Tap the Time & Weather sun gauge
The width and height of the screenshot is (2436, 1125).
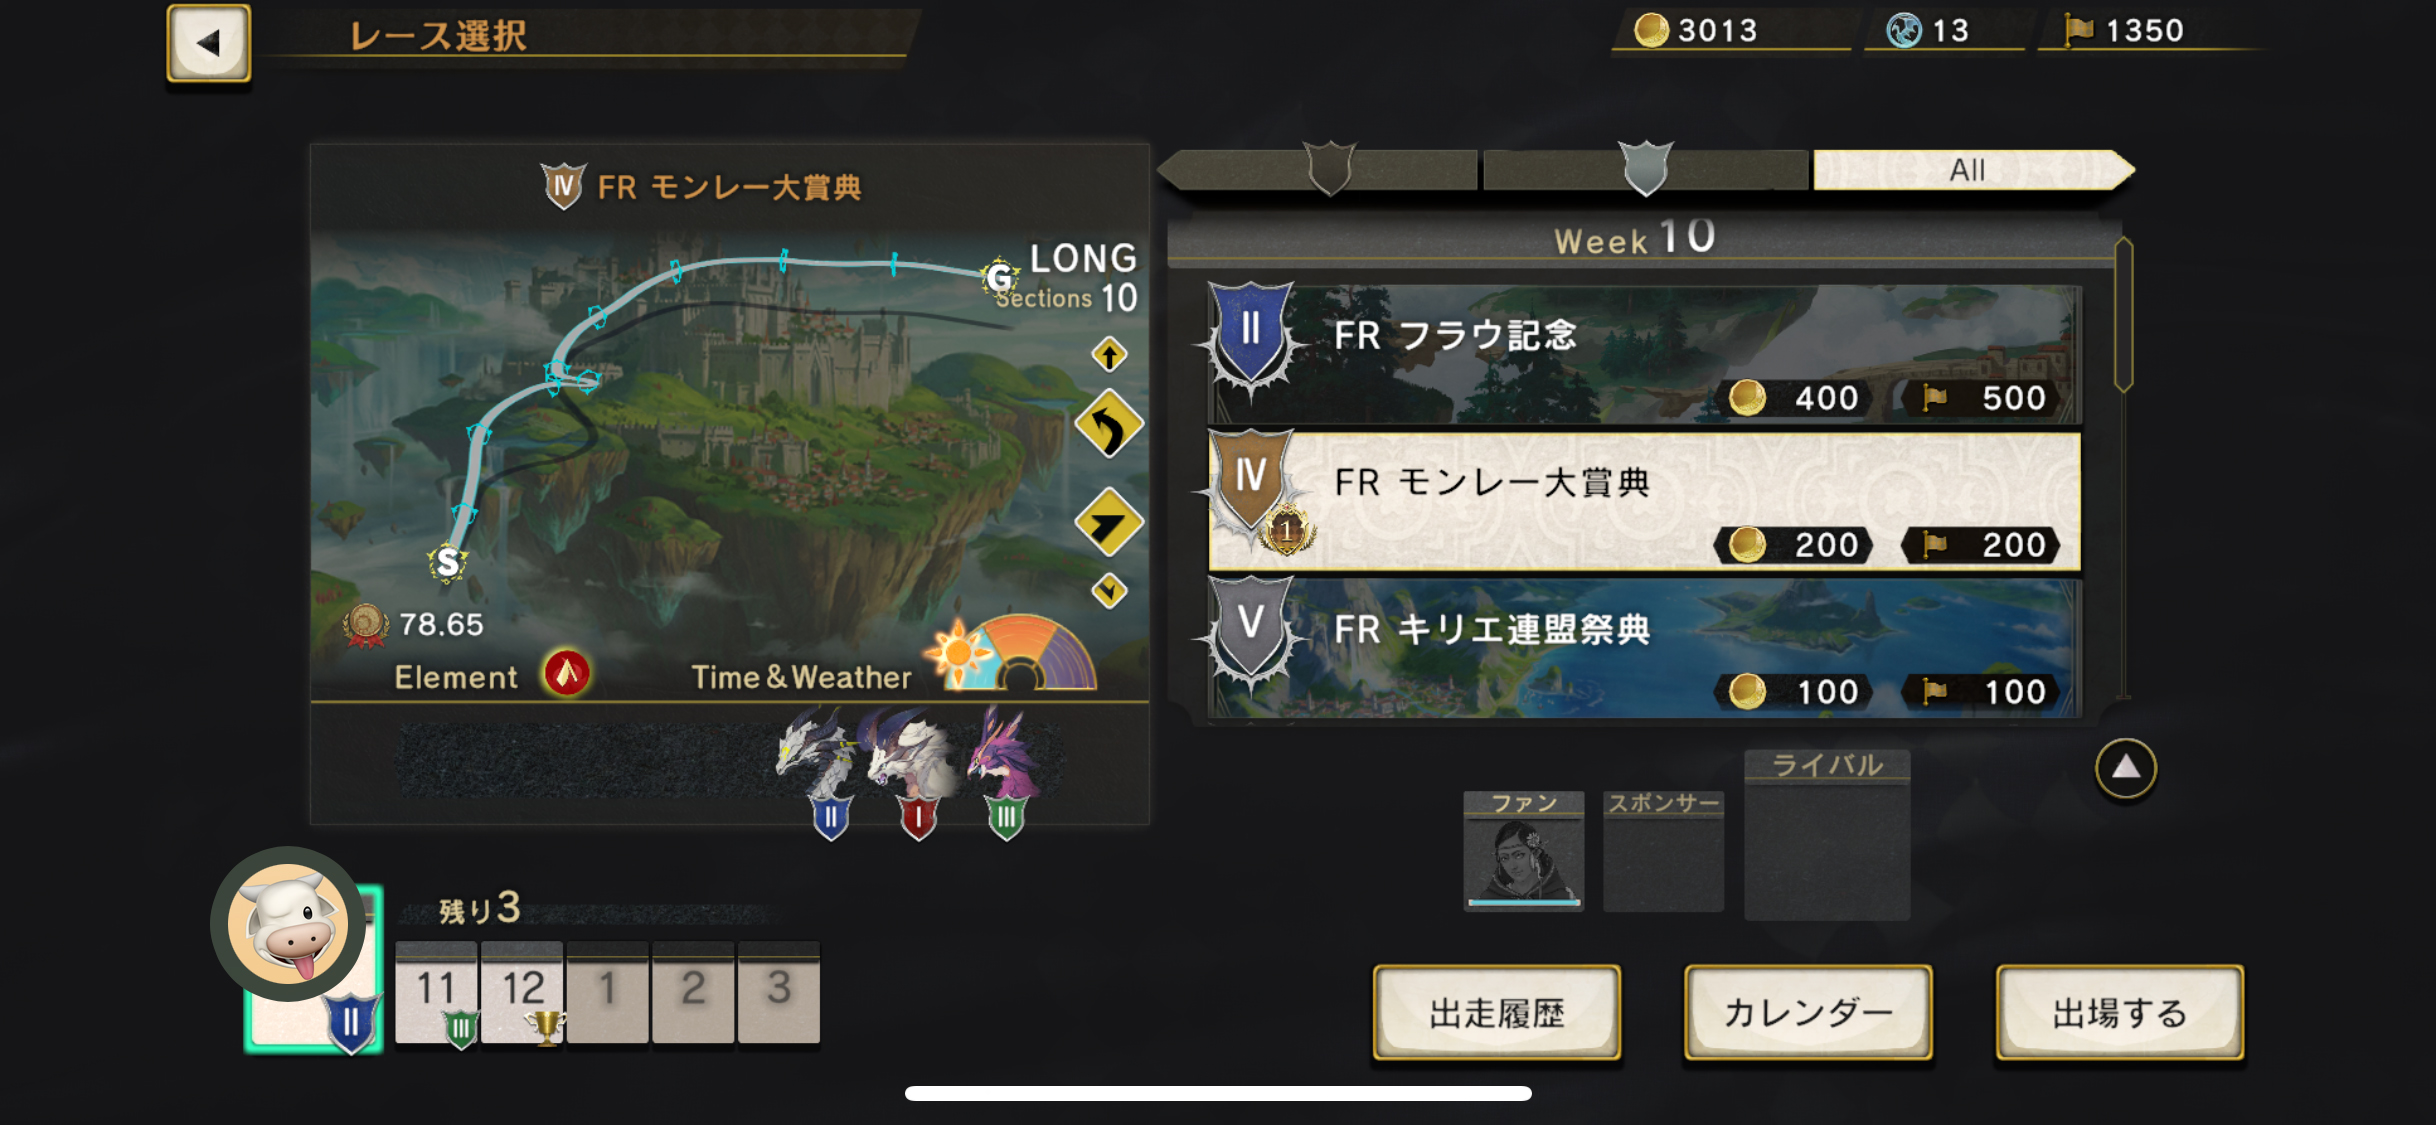(x=1011, y=652)
